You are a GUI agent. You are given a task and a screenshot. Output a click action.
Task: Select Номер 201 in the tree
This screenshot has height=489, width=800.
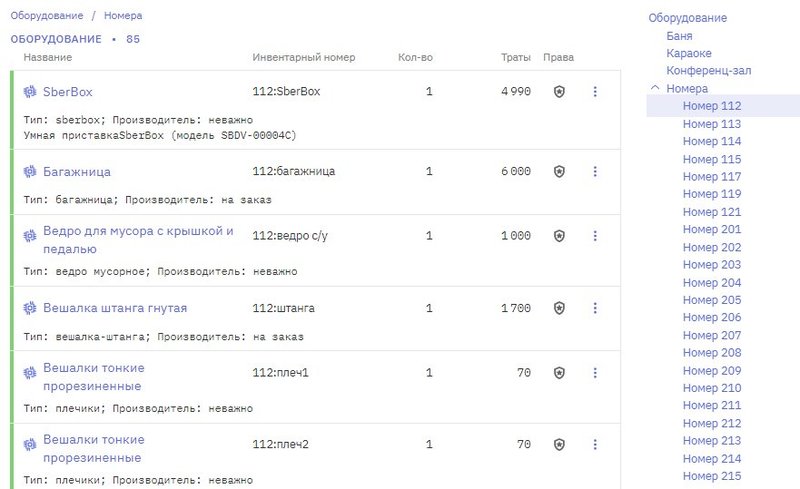tap(711, 229)
